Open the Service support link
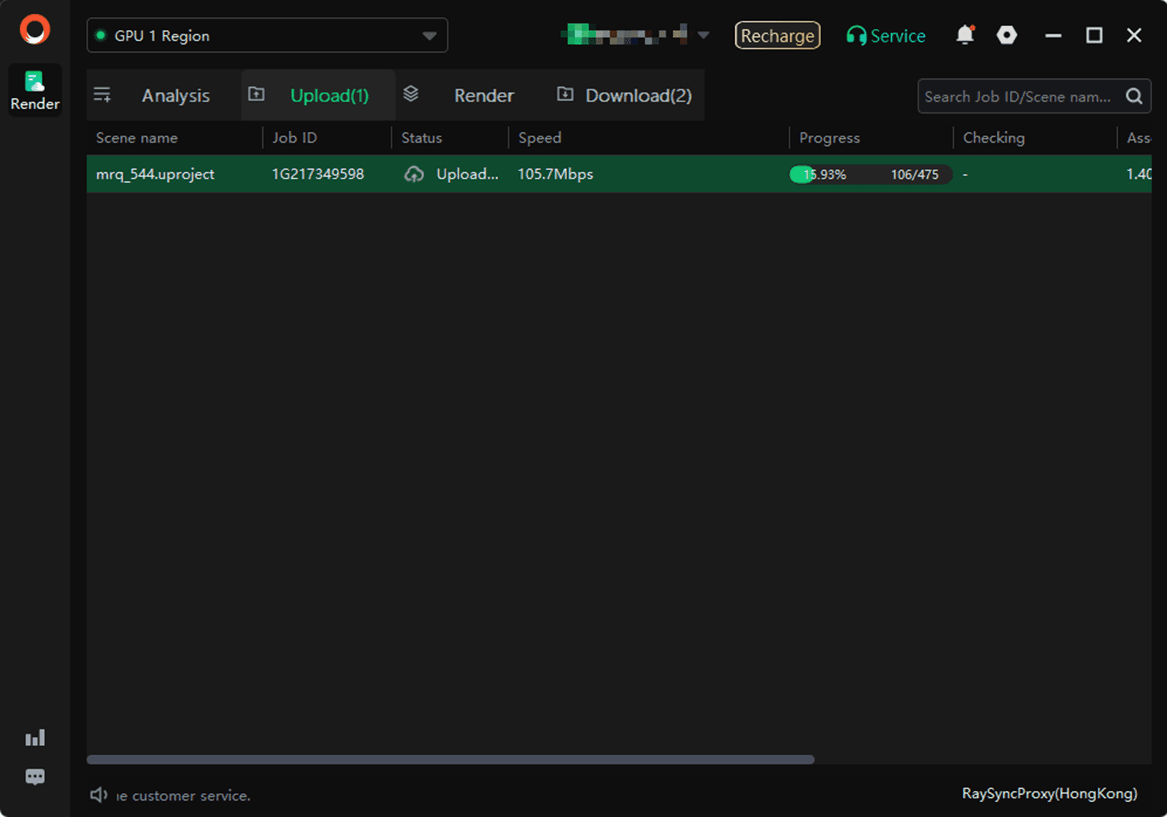 886,36
